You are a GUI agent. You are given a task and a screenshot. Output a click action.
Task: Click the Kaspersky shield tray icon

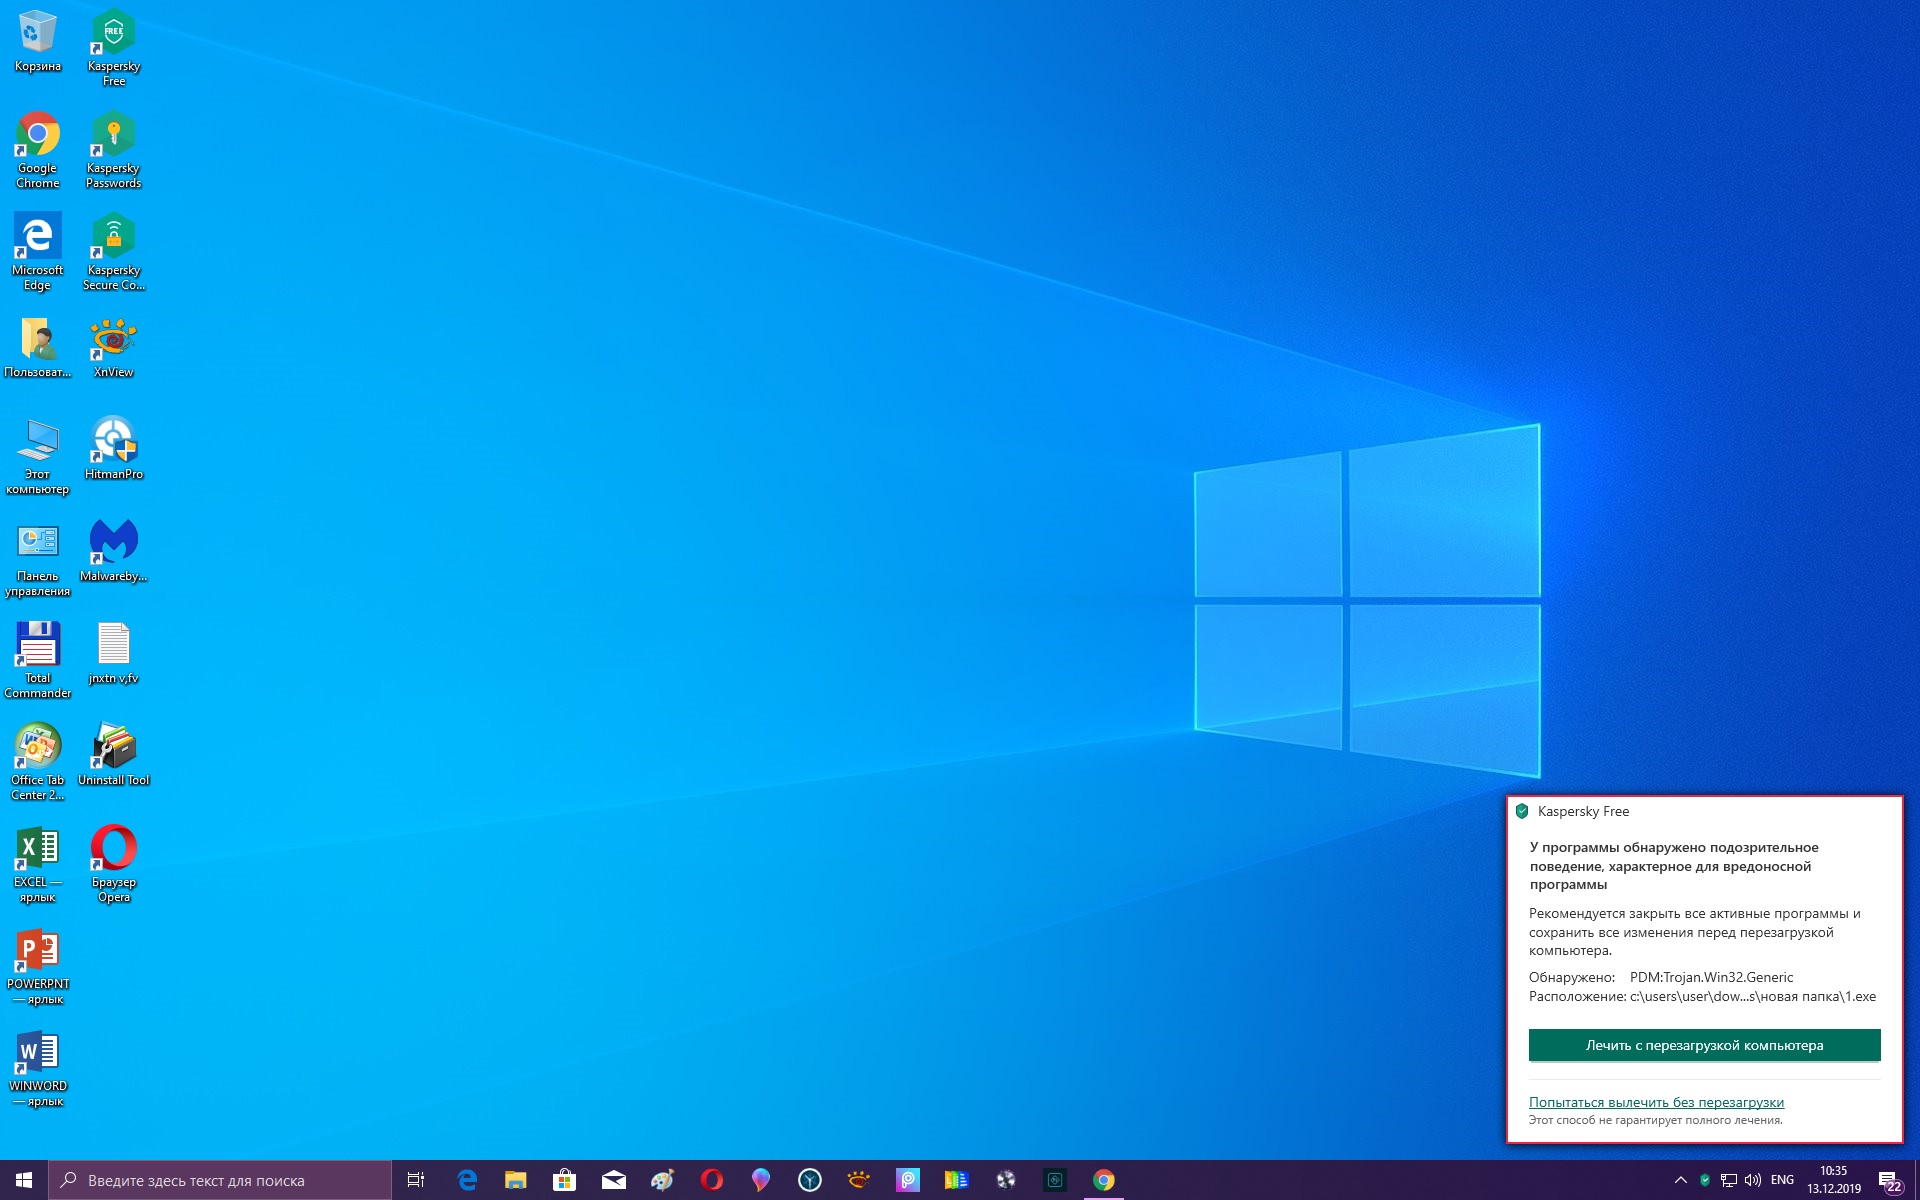point(1705,1180)
